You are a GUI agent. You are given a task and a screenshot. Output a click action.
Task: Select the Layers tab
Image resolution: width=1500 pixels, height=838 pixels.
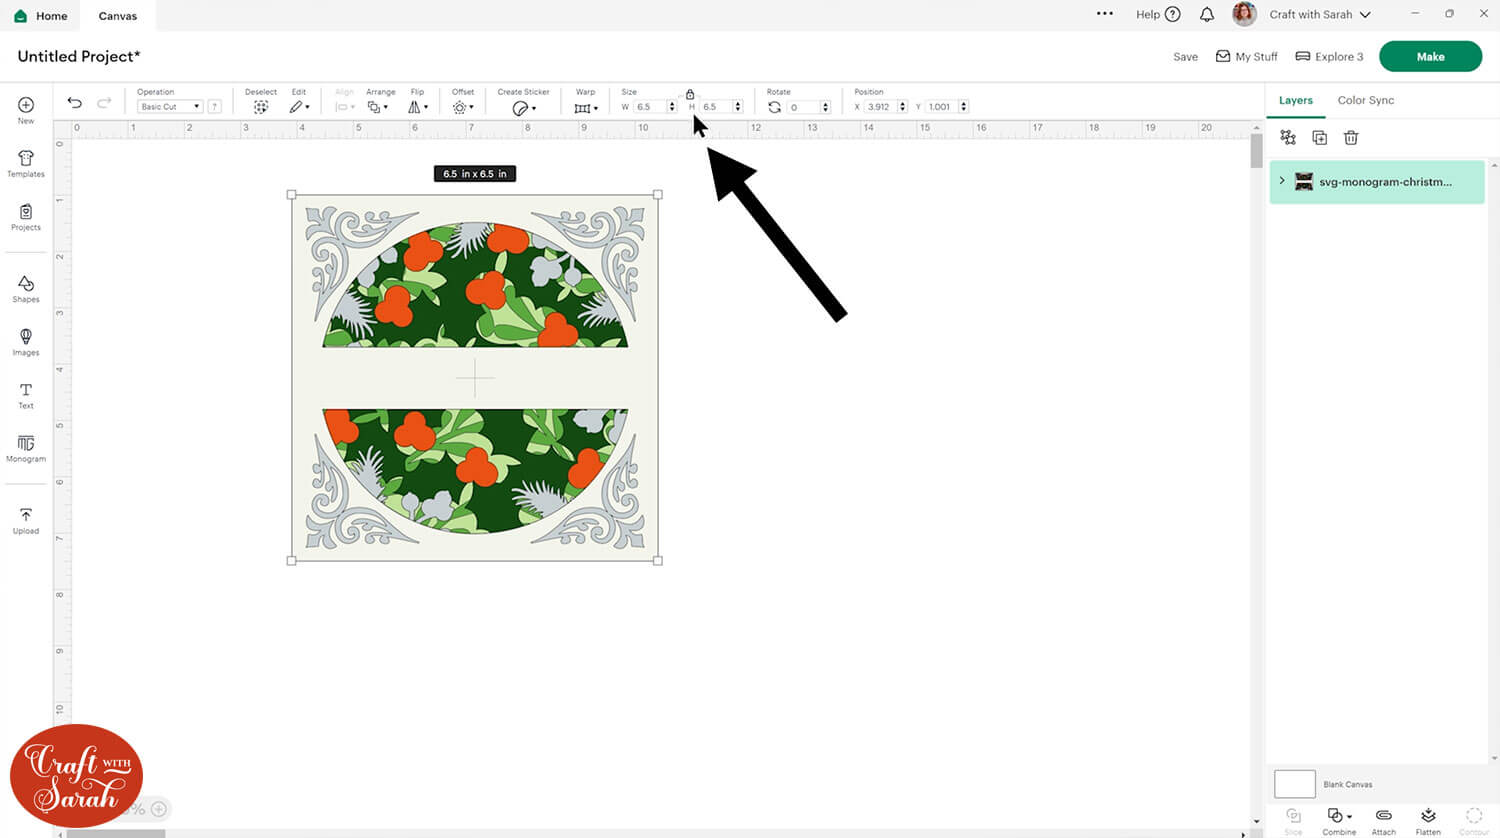coord(1296,100)
